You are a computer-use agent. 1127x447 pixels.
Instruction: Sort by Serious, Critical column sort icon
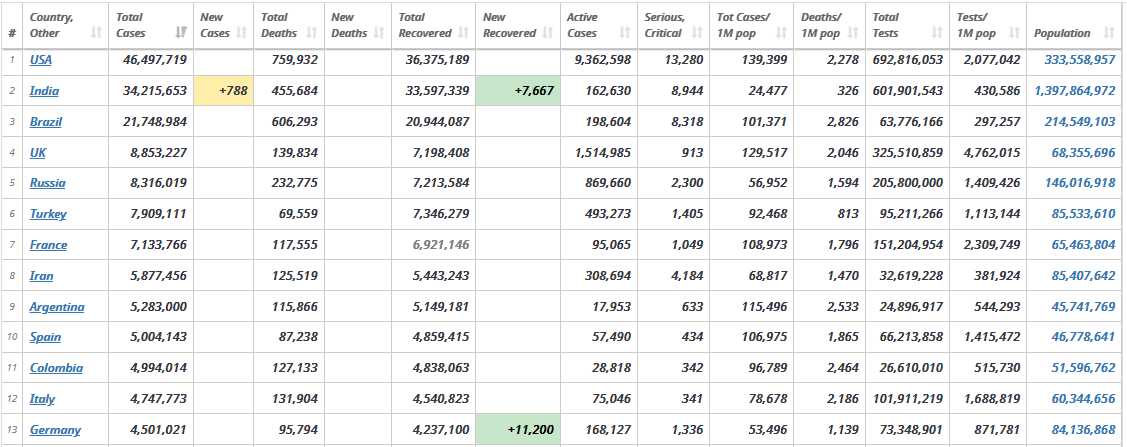(697, 33)
